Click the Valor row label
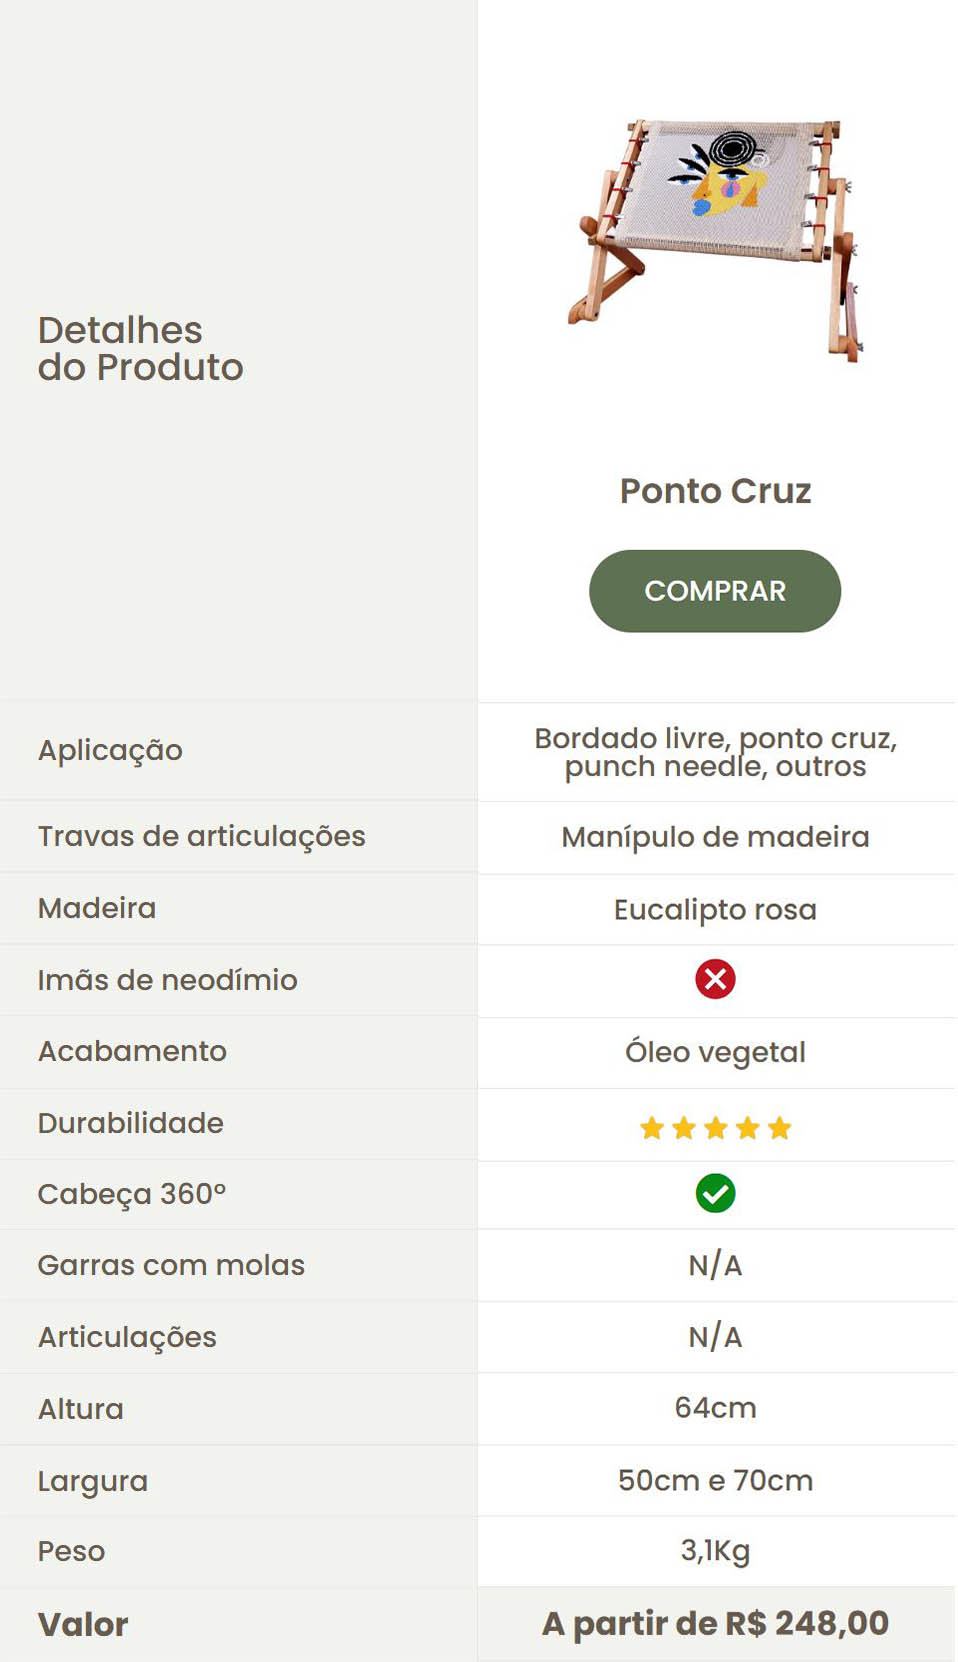The width and height of the screenshot is (958, 1662). 83,1624
